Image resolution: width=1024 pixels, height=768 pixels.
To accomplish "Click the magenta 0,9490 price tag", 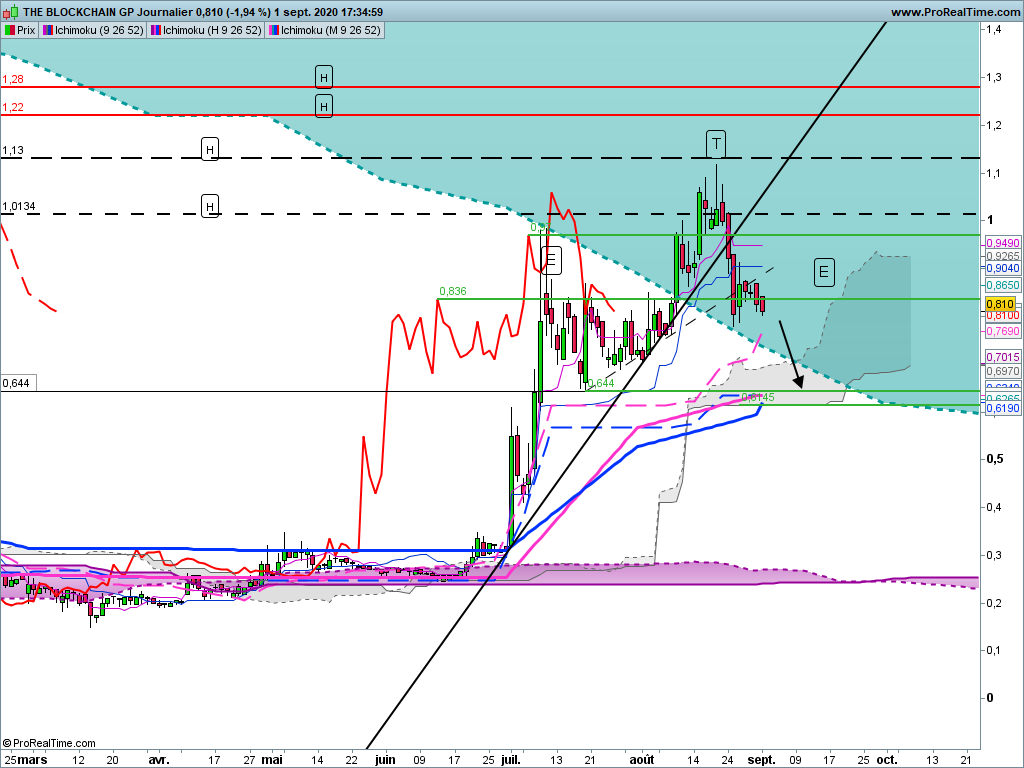I will pyautogui.click(x=1002, y=243).
